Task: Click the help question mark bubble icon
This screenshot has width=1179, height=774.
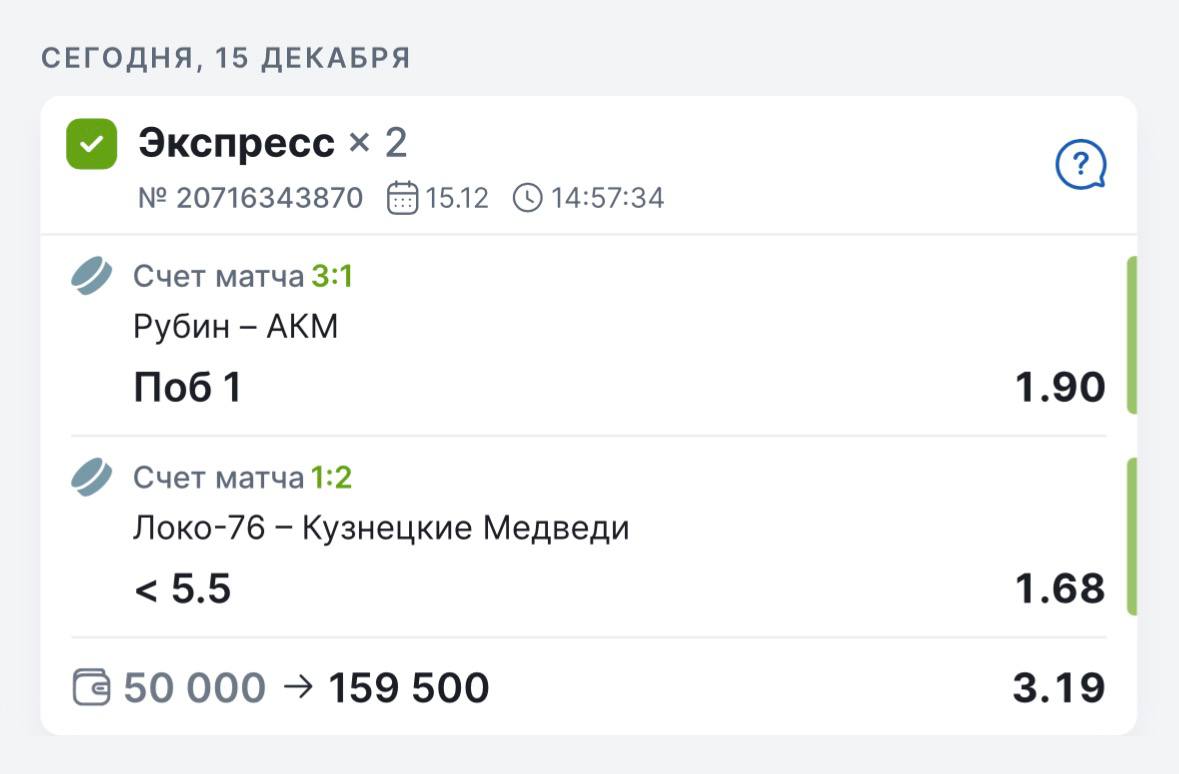Action: [x=1080, y=165]
